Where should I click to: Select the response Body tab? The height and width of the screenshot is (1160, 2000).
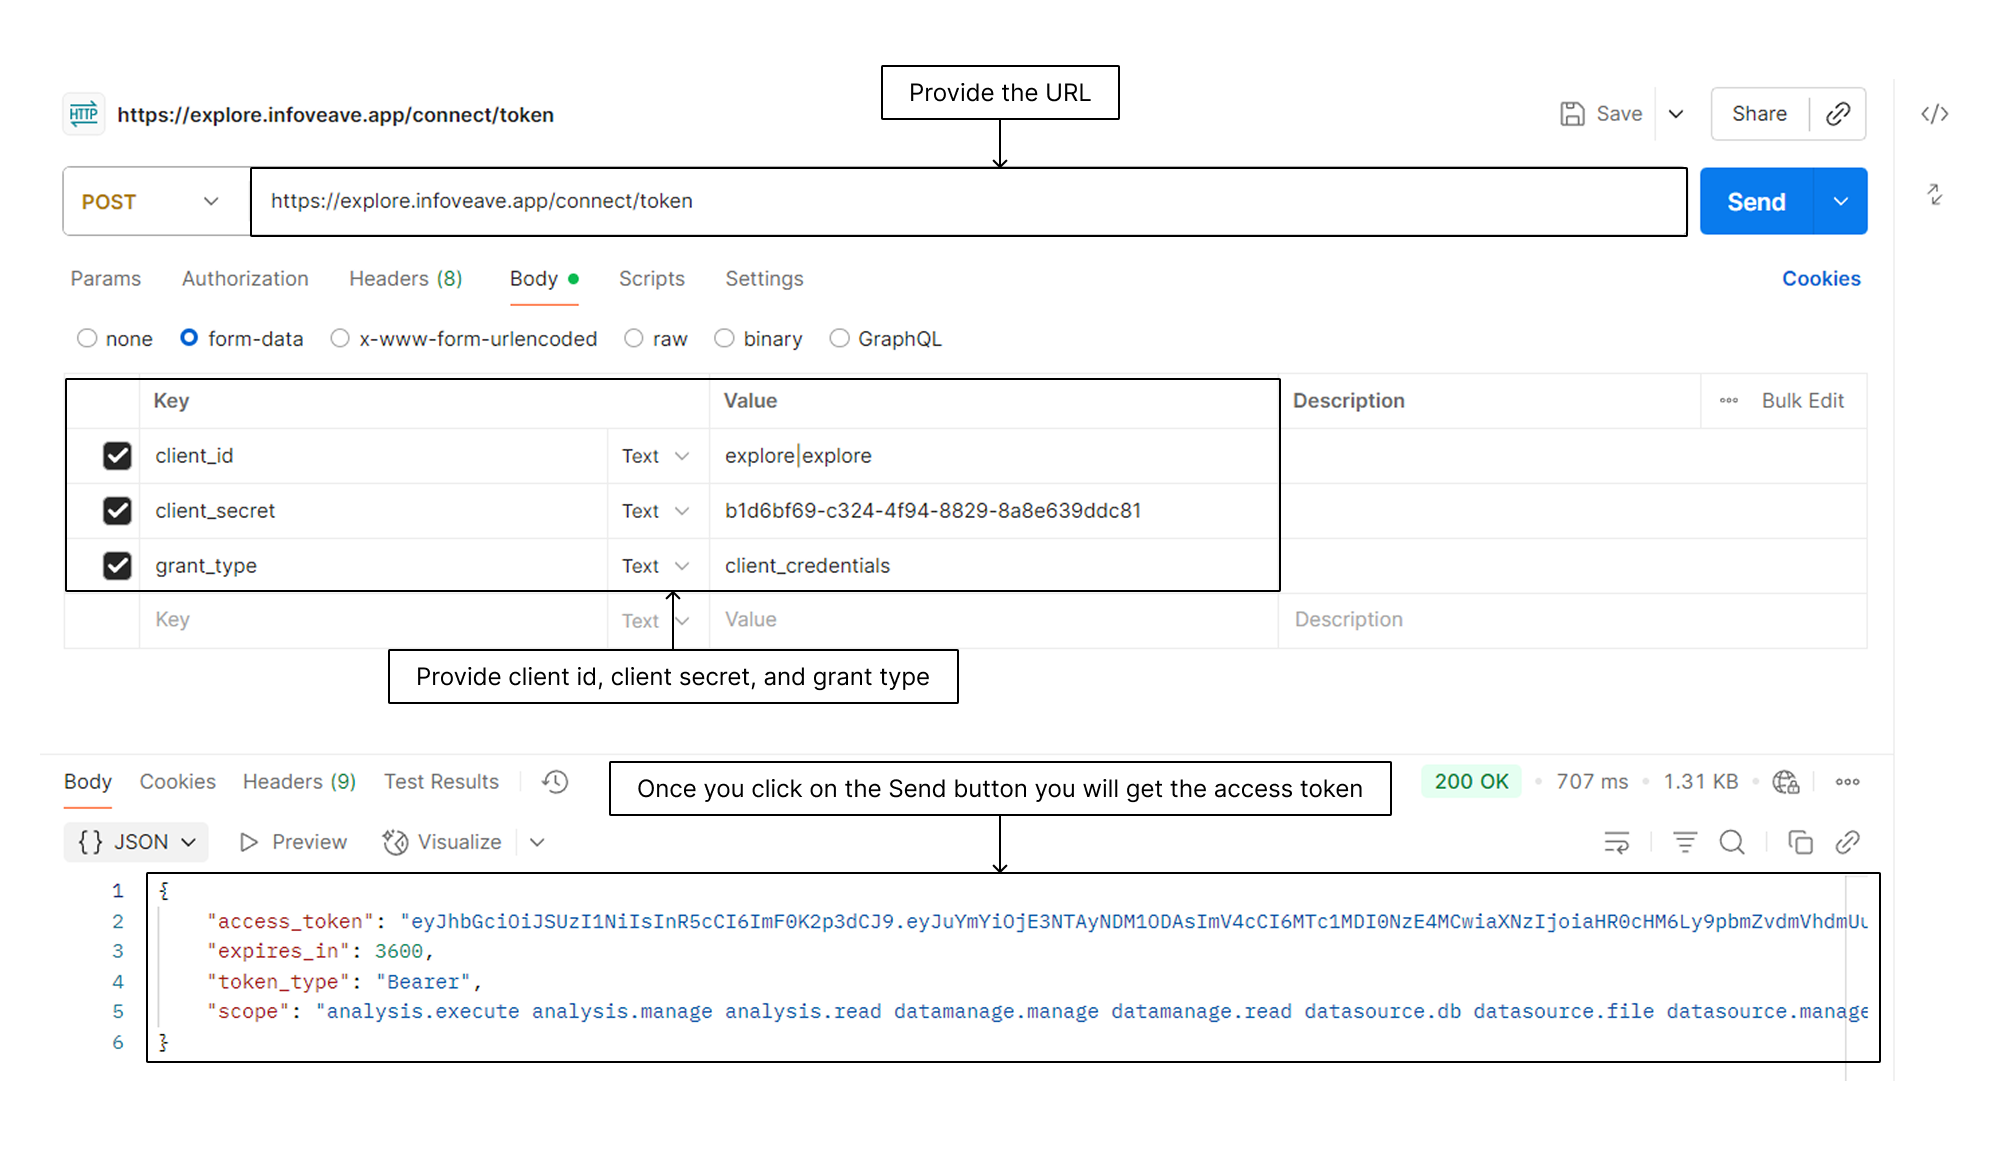[x=88, y=782]
